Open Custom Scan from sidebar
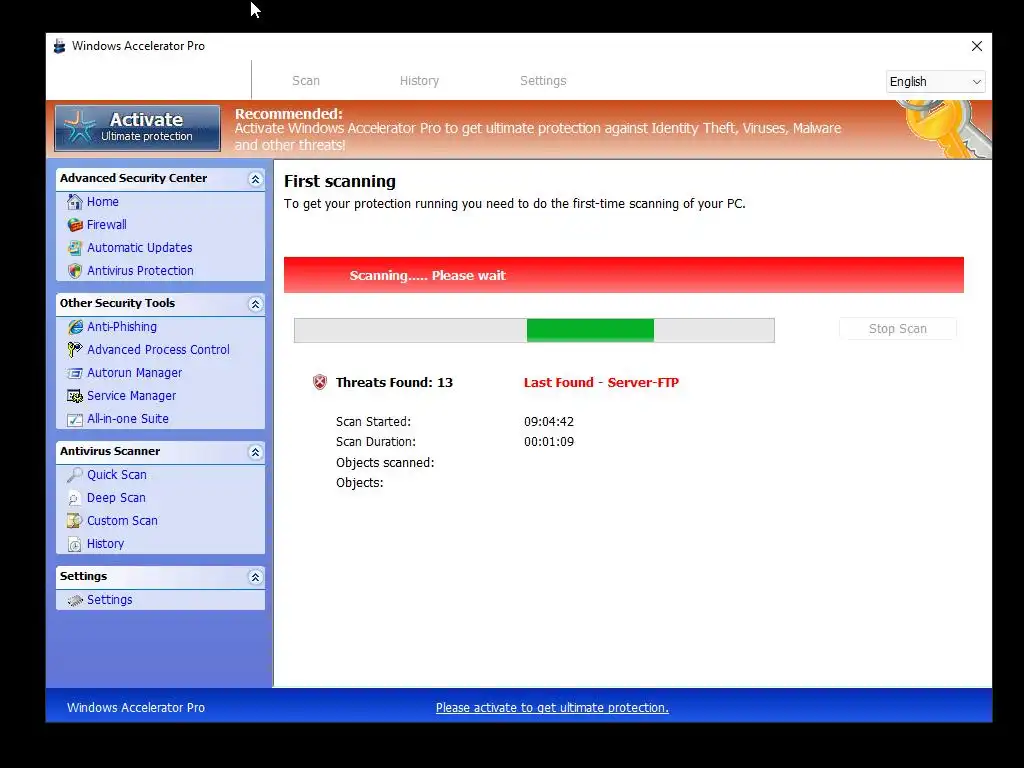The height and width of the screenshot is (768, 1024). tap(122, 520)
